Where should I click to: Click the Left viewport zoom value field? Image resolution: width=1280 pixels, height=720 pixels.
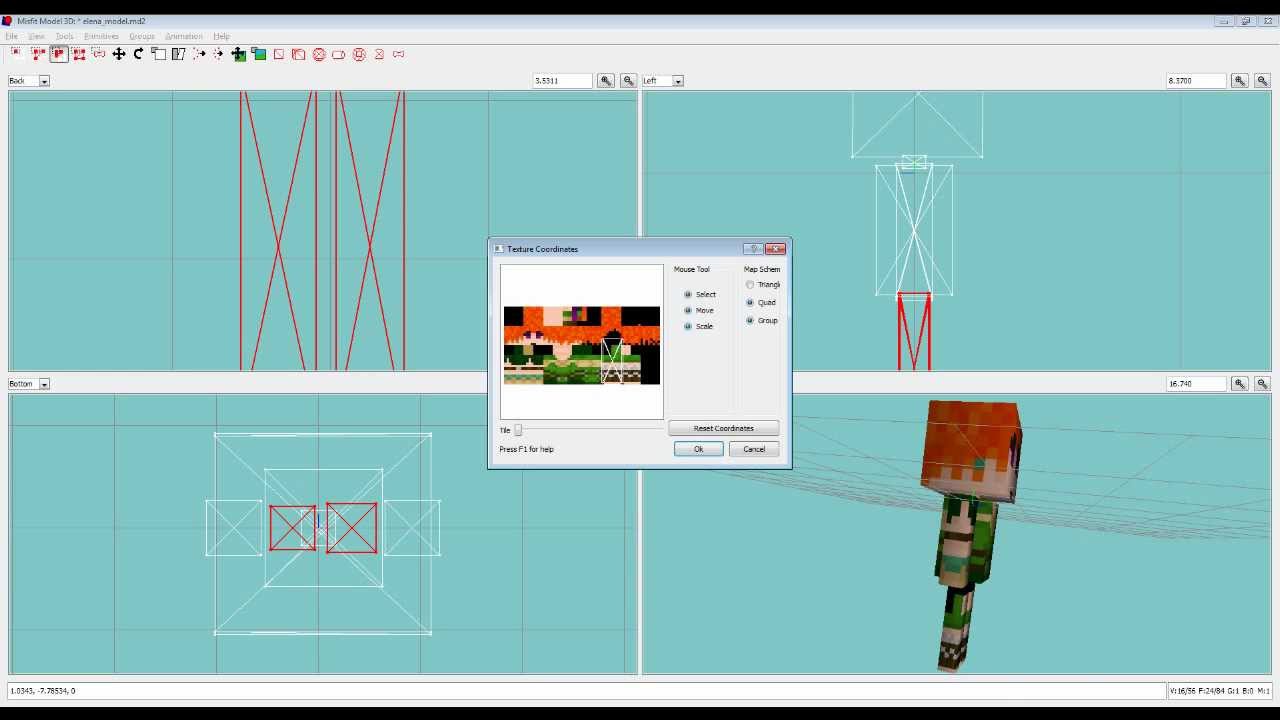click(1197, 80)
